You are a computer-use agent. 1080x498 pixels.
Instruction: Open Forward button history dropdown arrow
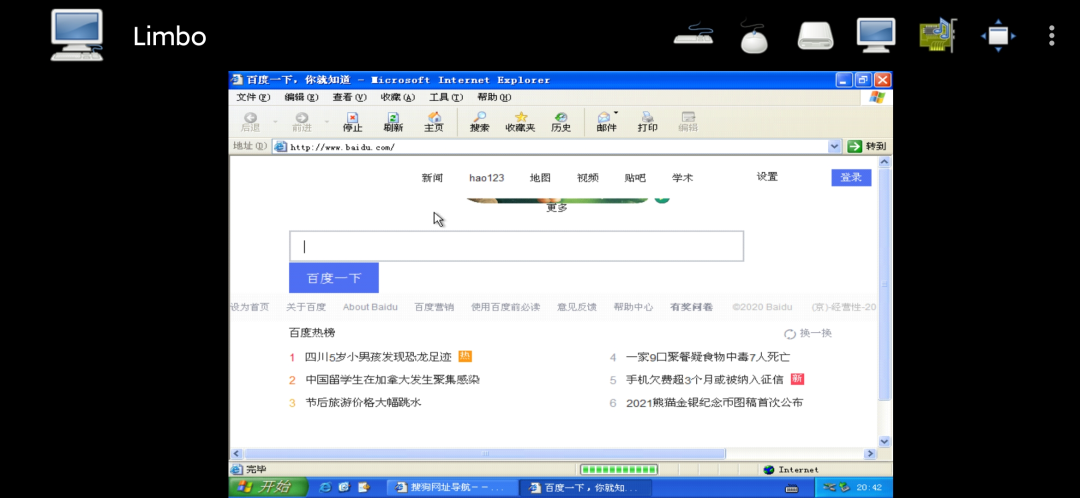(326, 122)
